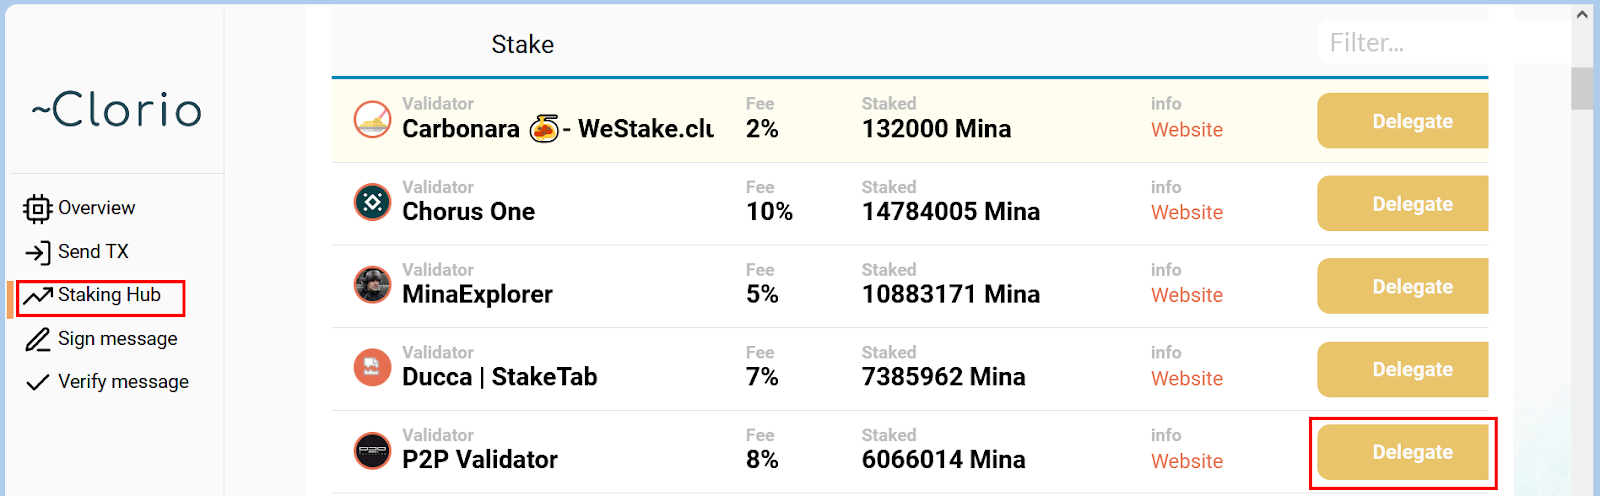Select the Carbonara validator name
The image size is (1600, 496).
click(558, 129)
